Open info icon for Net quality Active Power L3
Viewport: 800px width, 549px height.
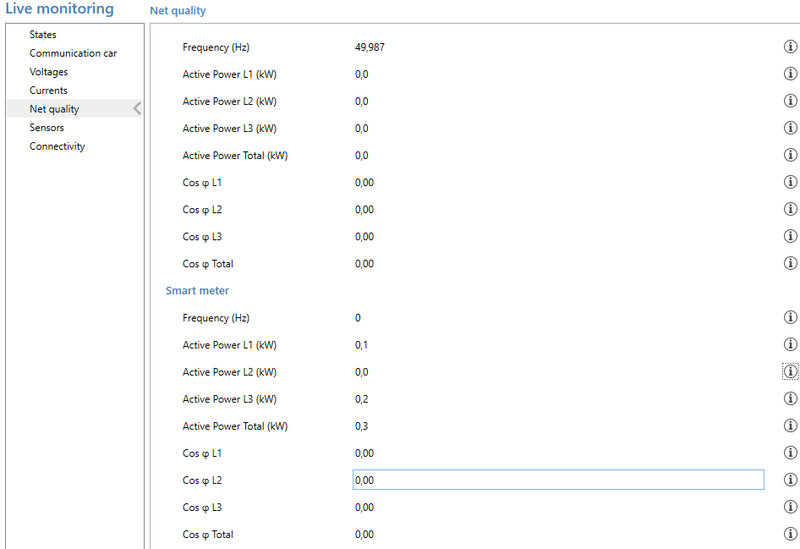coord(790,128)
